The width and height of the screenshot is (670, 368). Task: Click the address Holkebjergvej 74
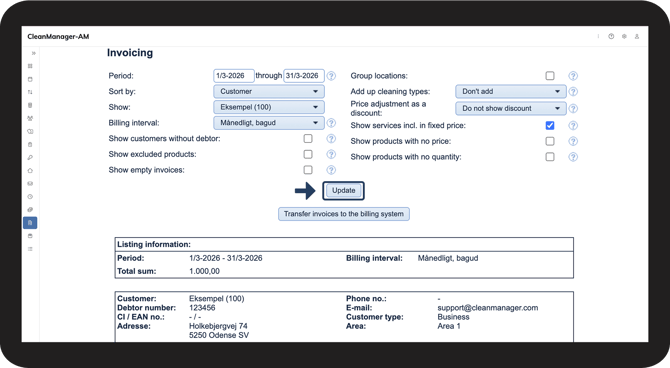tap(218, 326)
